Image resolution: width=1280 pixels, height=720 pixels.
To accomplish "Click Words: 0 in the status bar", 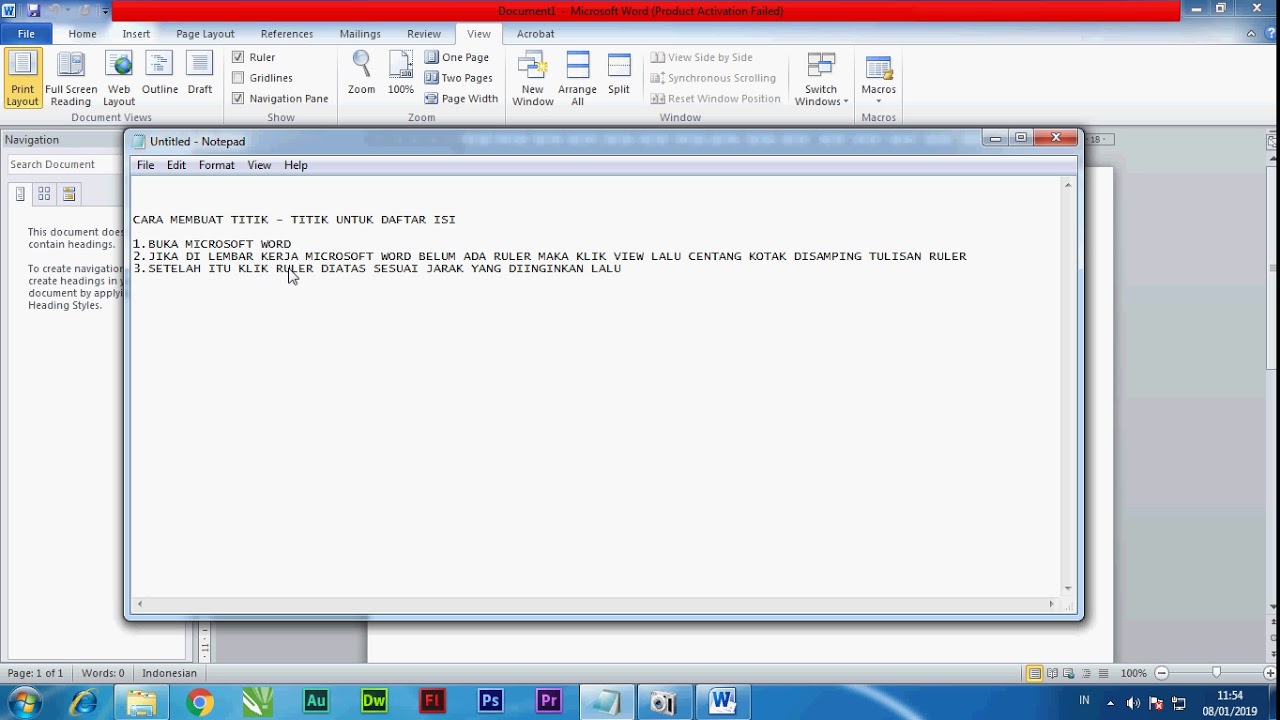I will click(x=103, y=673).
